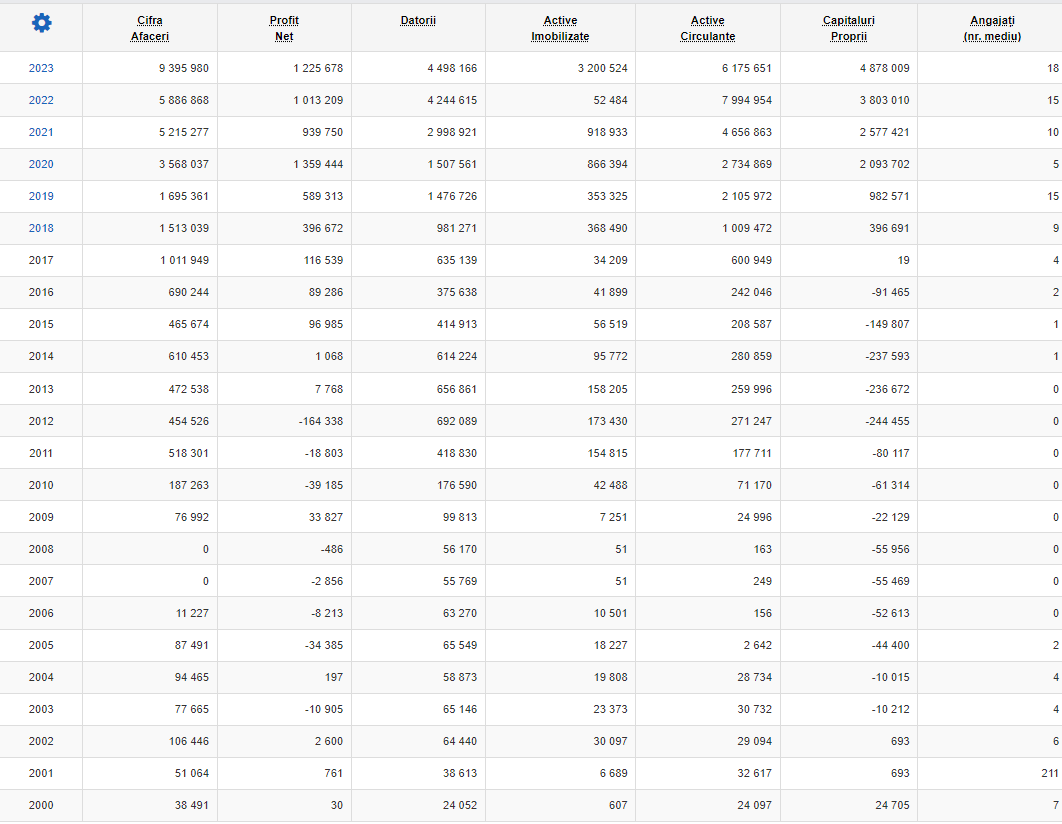Select the -10 905 net profit cell

284,709
